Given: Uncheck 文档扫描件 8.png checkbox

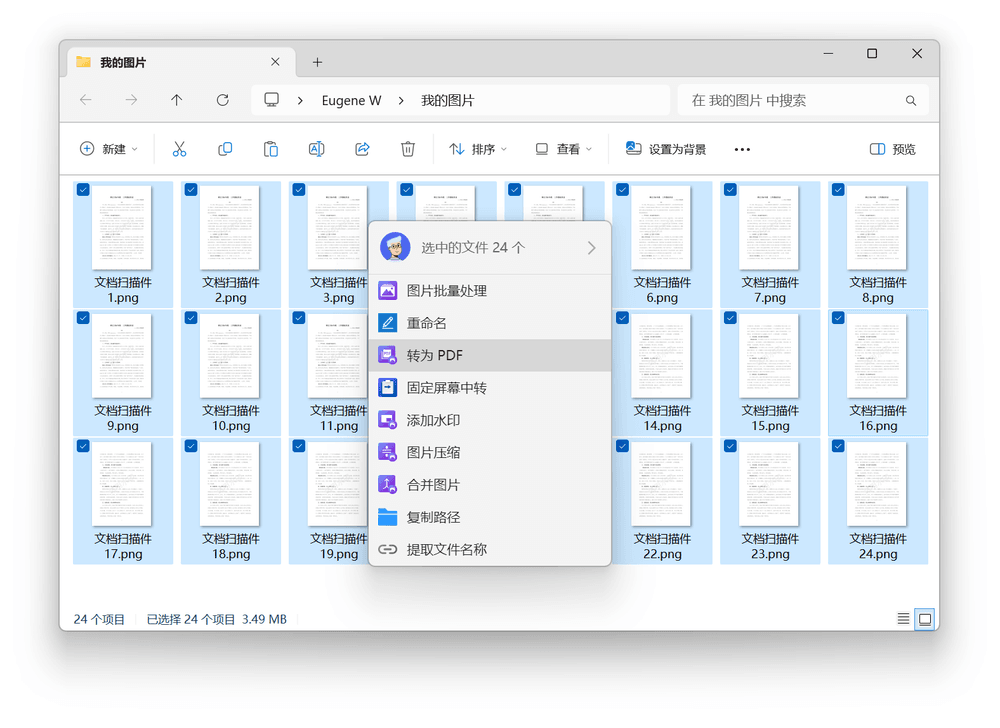Looking at the screenshot, I should (x=838, y=189).
